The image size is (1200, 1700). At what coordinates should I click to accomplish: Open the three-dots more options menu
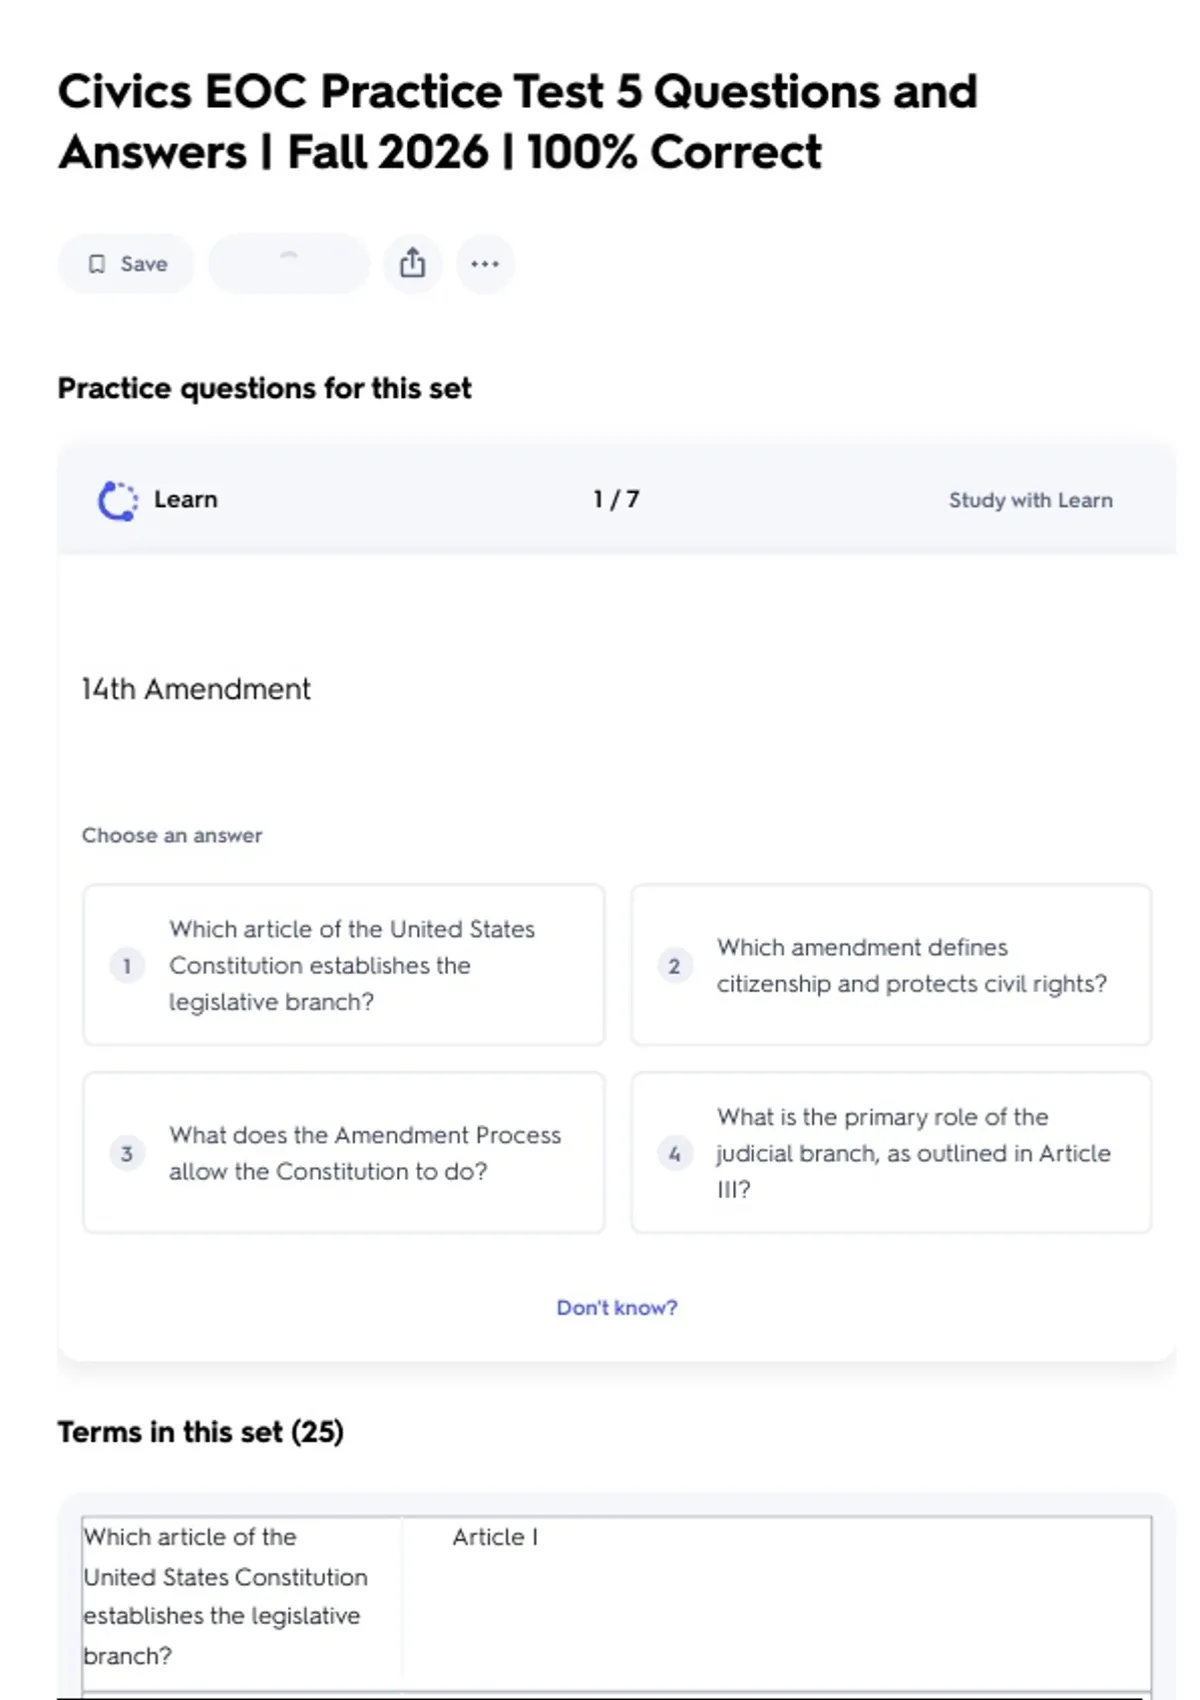pos(485,264)
